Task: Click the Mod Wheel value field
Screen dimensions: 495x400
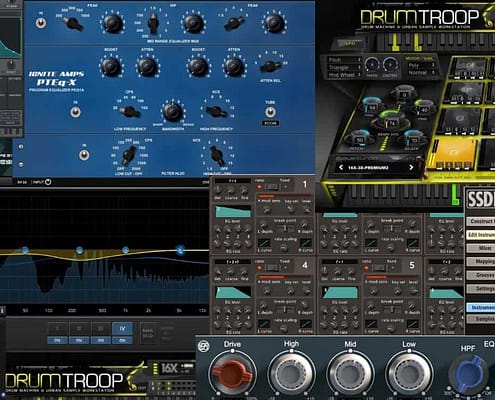Action: pos(344,75)
